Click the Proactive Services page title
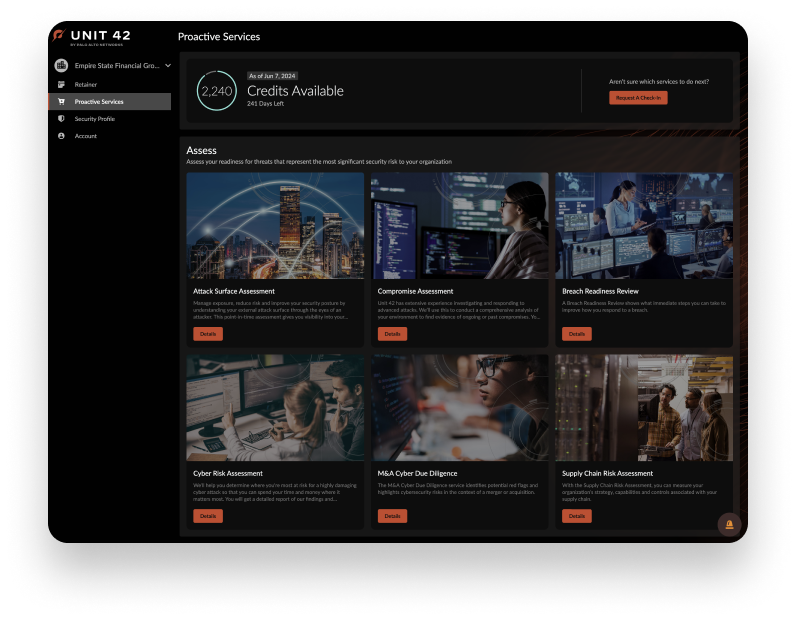The height and width of the screenshot is (619, 796). point(219,37)
